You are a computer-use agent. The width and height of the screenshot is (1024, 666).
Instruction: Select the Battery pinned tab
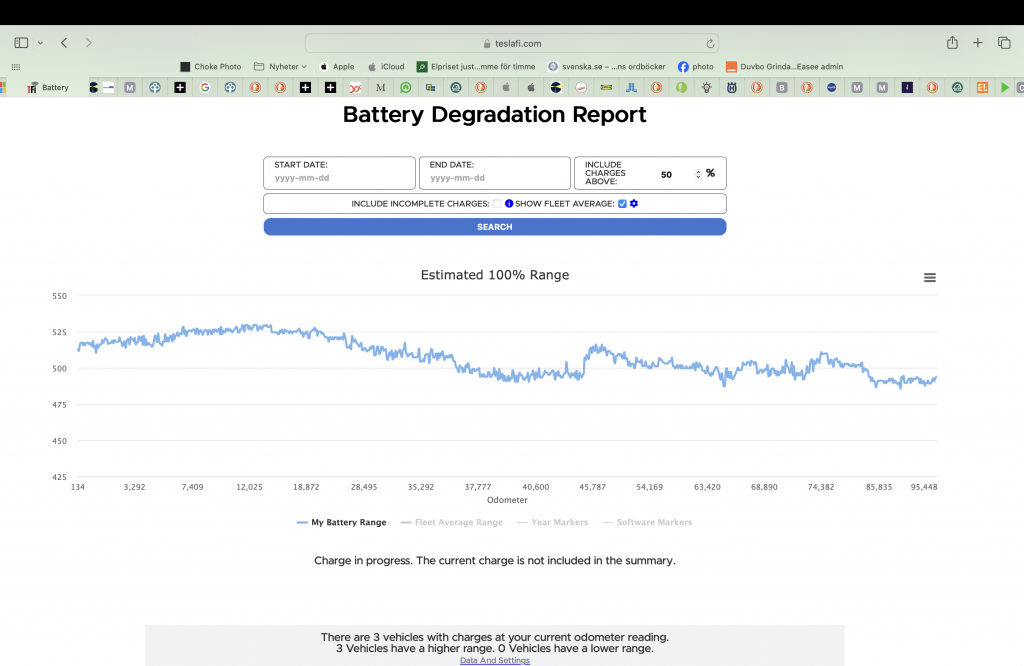(48, 87)
